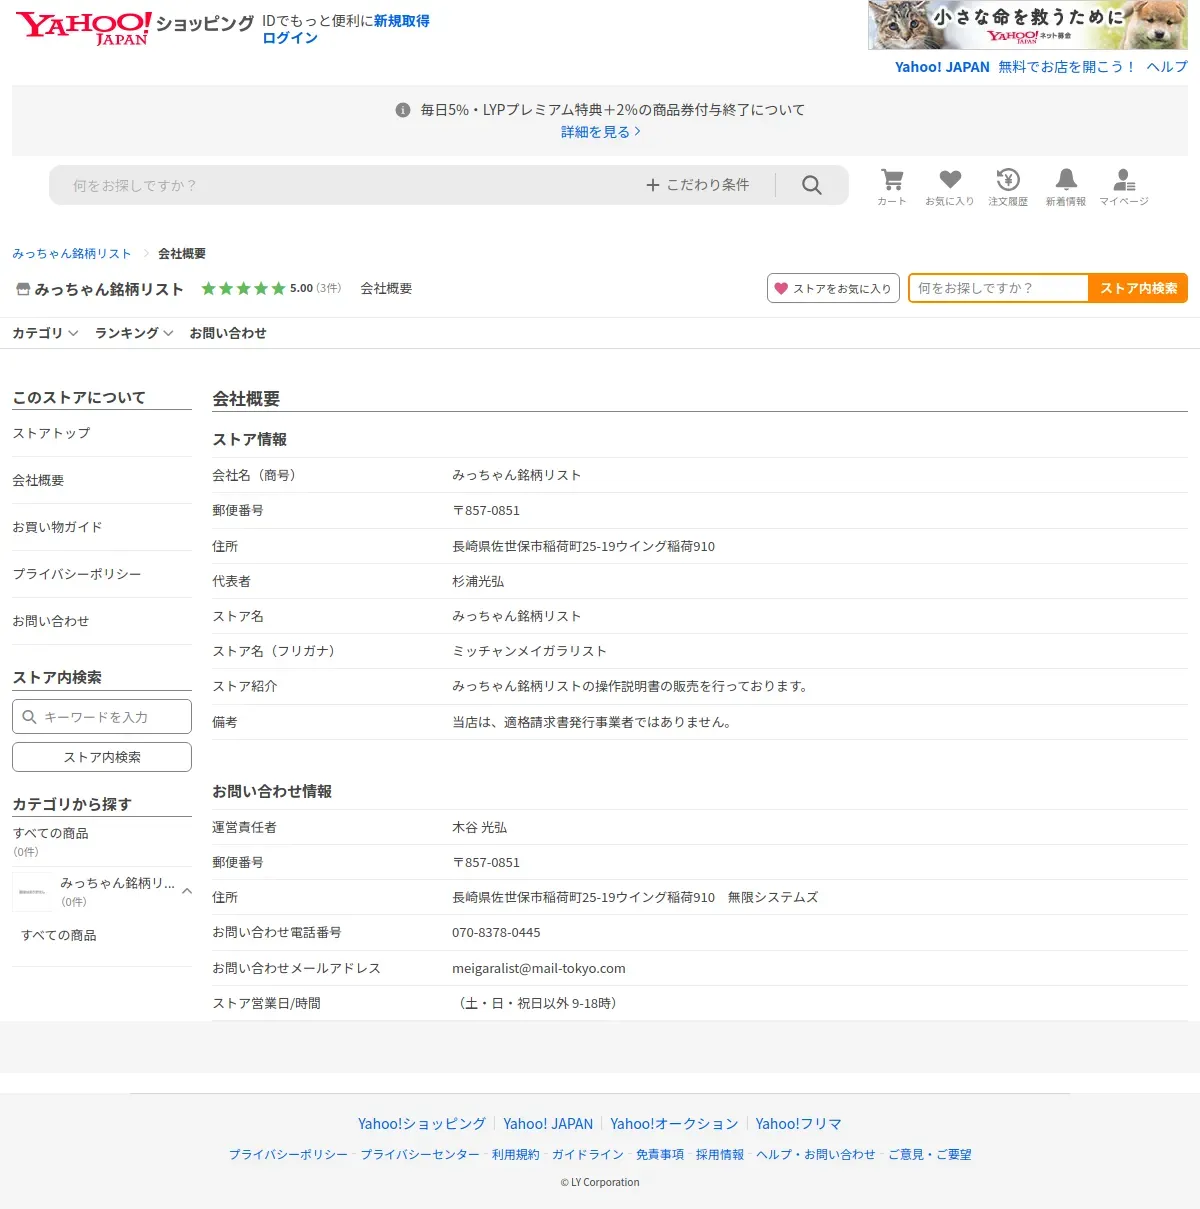Open footer プライバシーセンター link
This screenshot has height=1209, width=1200.
tap(420, 1154)
